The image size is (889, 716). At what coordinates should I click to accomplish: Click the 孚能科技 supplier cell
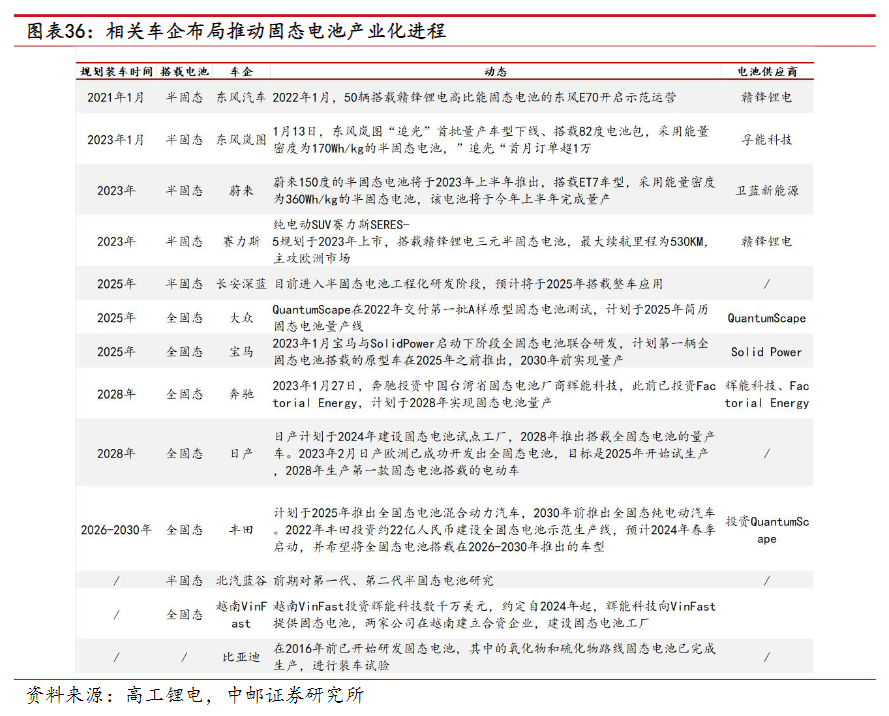pyautogui.click(x=767, y=140)
